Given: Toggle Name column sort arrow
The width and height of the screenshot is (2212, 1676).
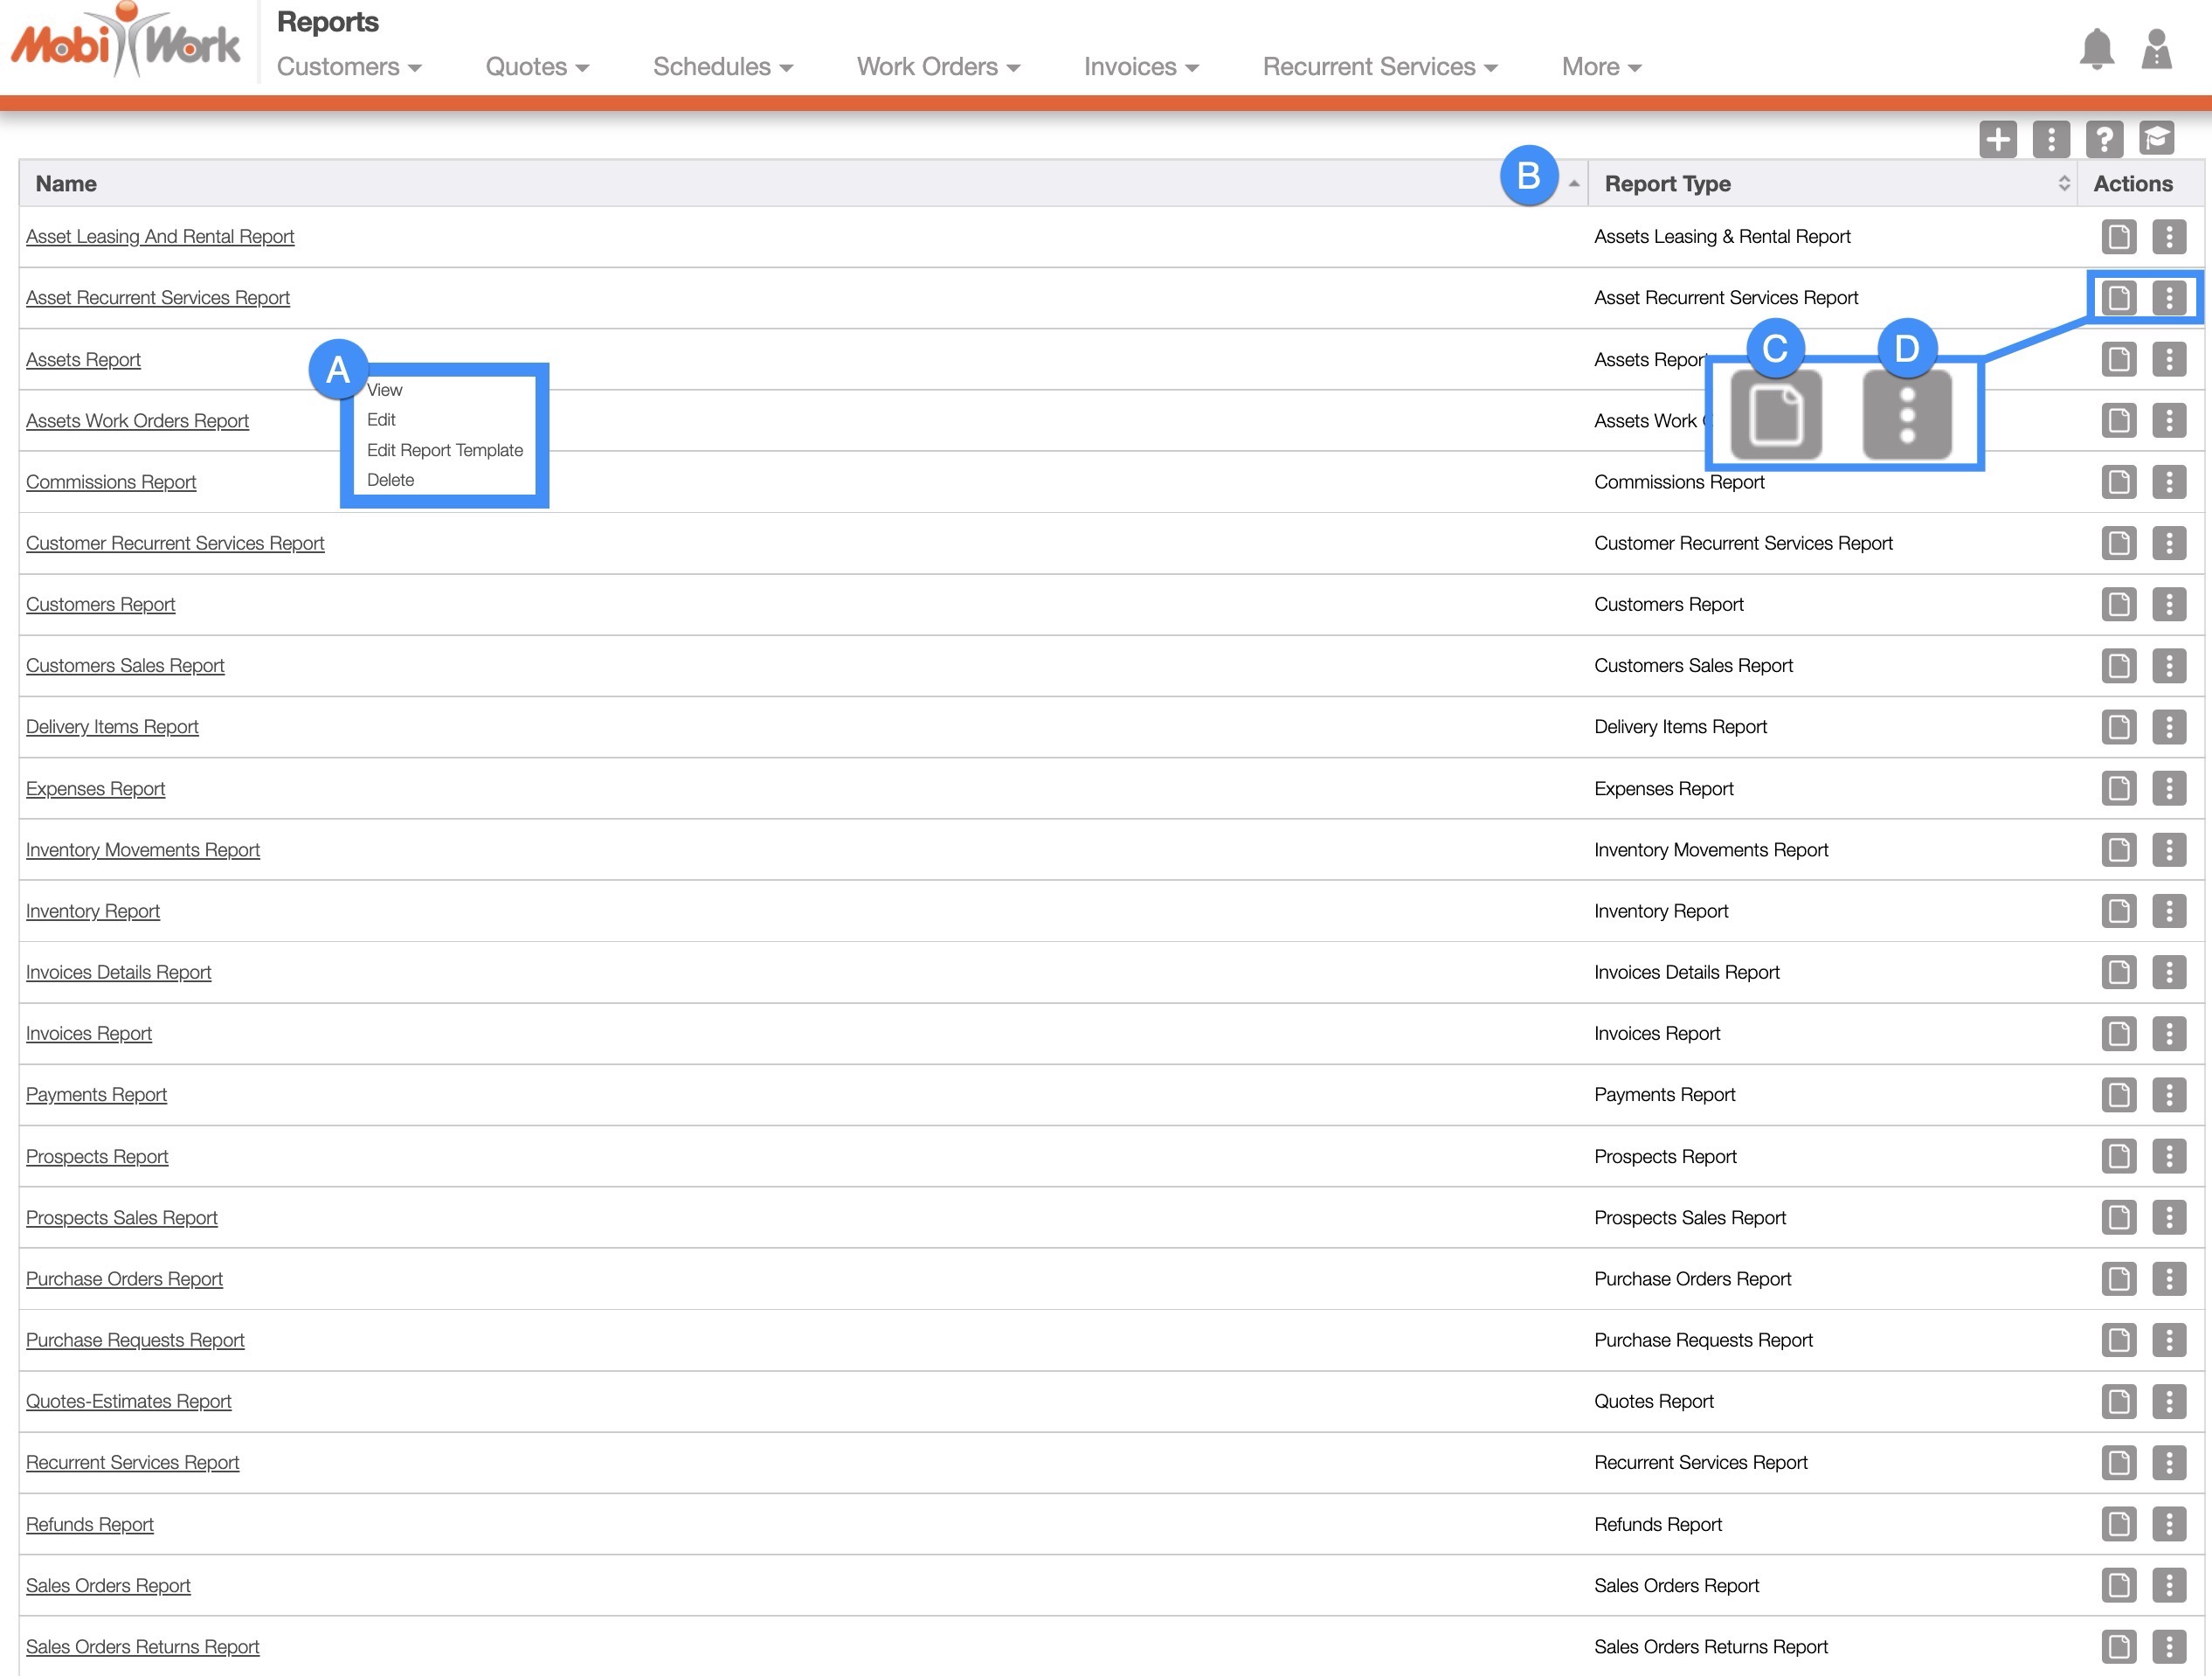Looking at the screenshot, I should tap(1573, 183).
